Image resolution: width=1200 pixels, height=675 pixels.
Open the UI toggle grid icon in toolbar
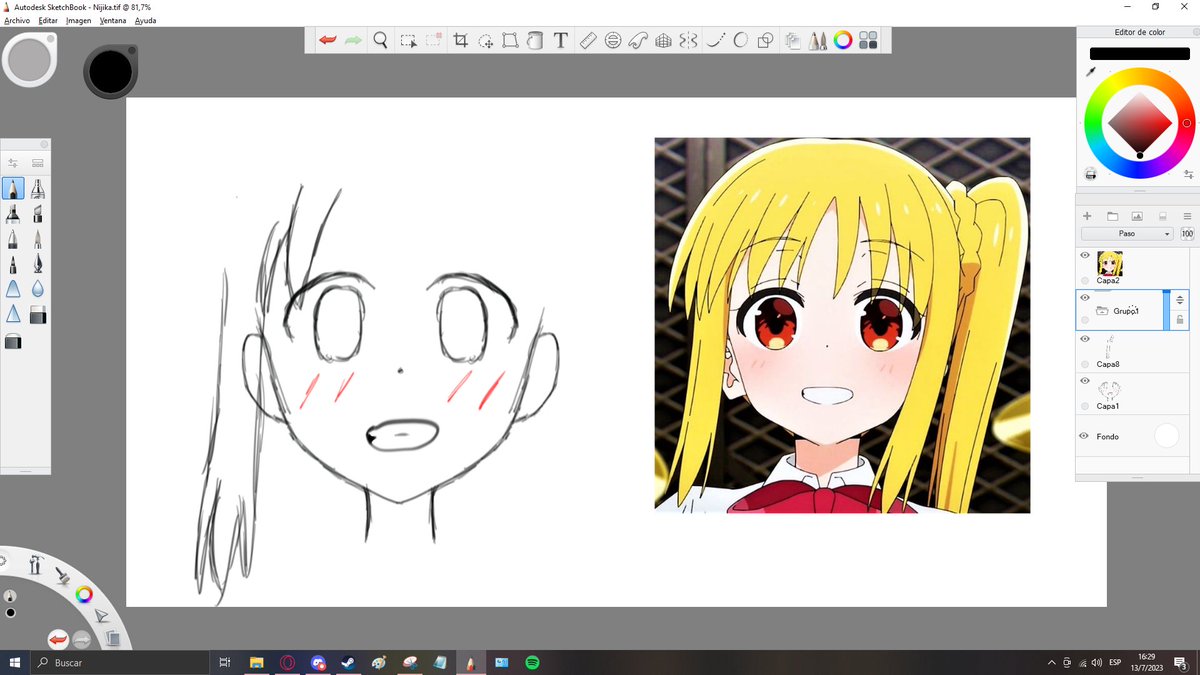[868, 40]
